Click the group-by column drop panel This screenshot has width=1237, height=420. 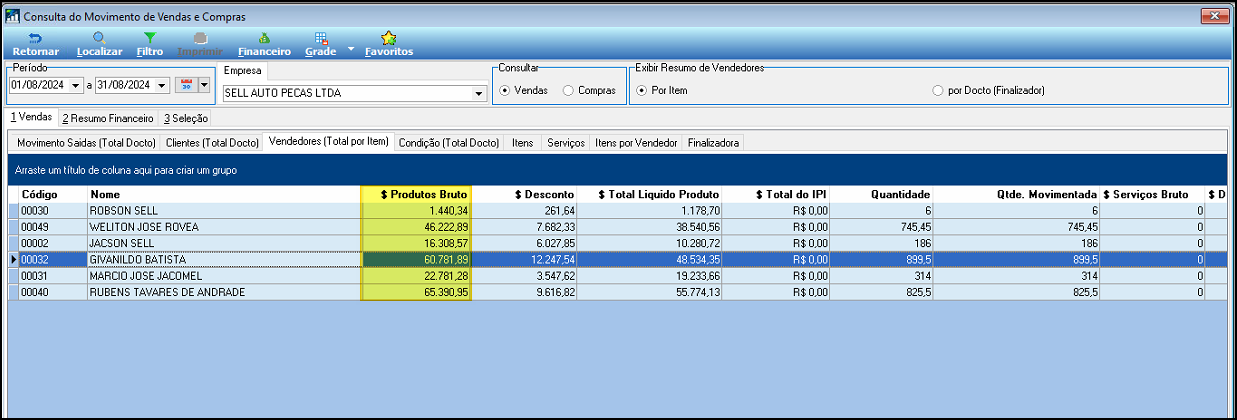(x=618, y=170)
